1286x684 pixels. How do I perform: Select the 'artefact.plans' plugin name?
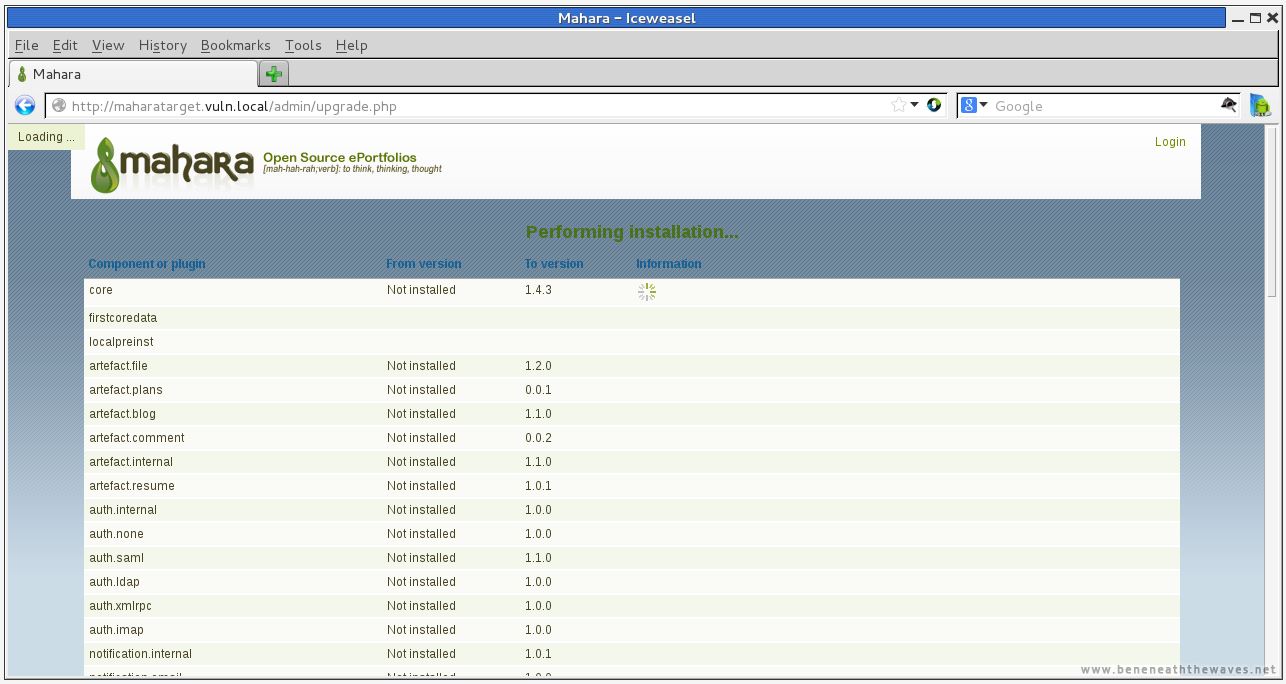(126, 390)
